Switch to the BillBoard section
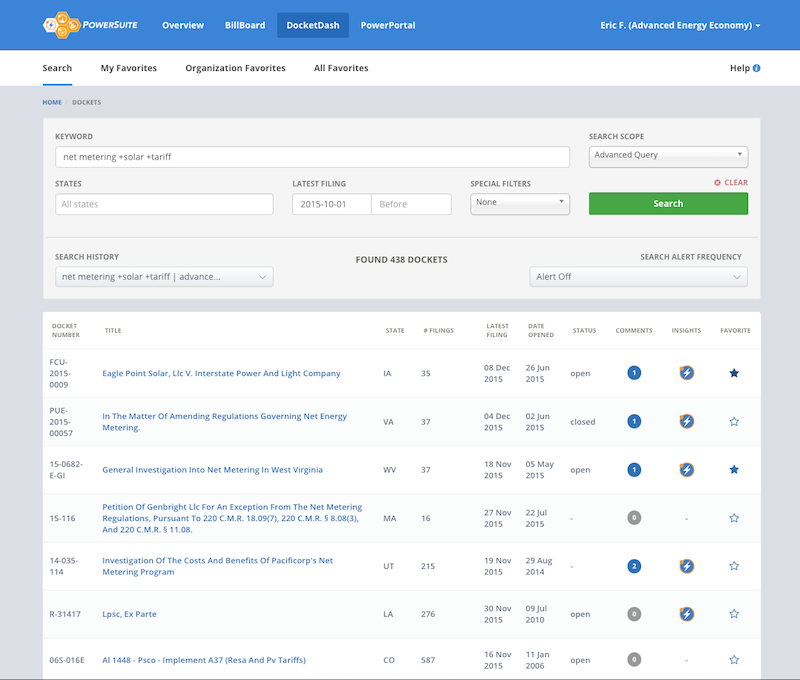 [x=244, y=24]
